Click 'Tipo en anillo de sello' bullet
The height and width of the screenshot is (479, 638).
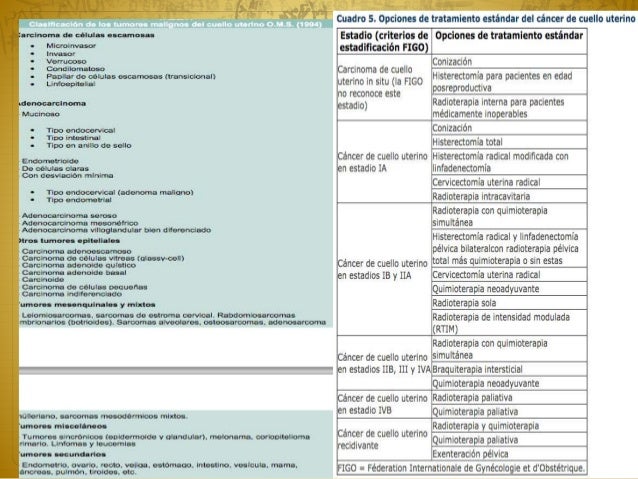tap(89, 145)
